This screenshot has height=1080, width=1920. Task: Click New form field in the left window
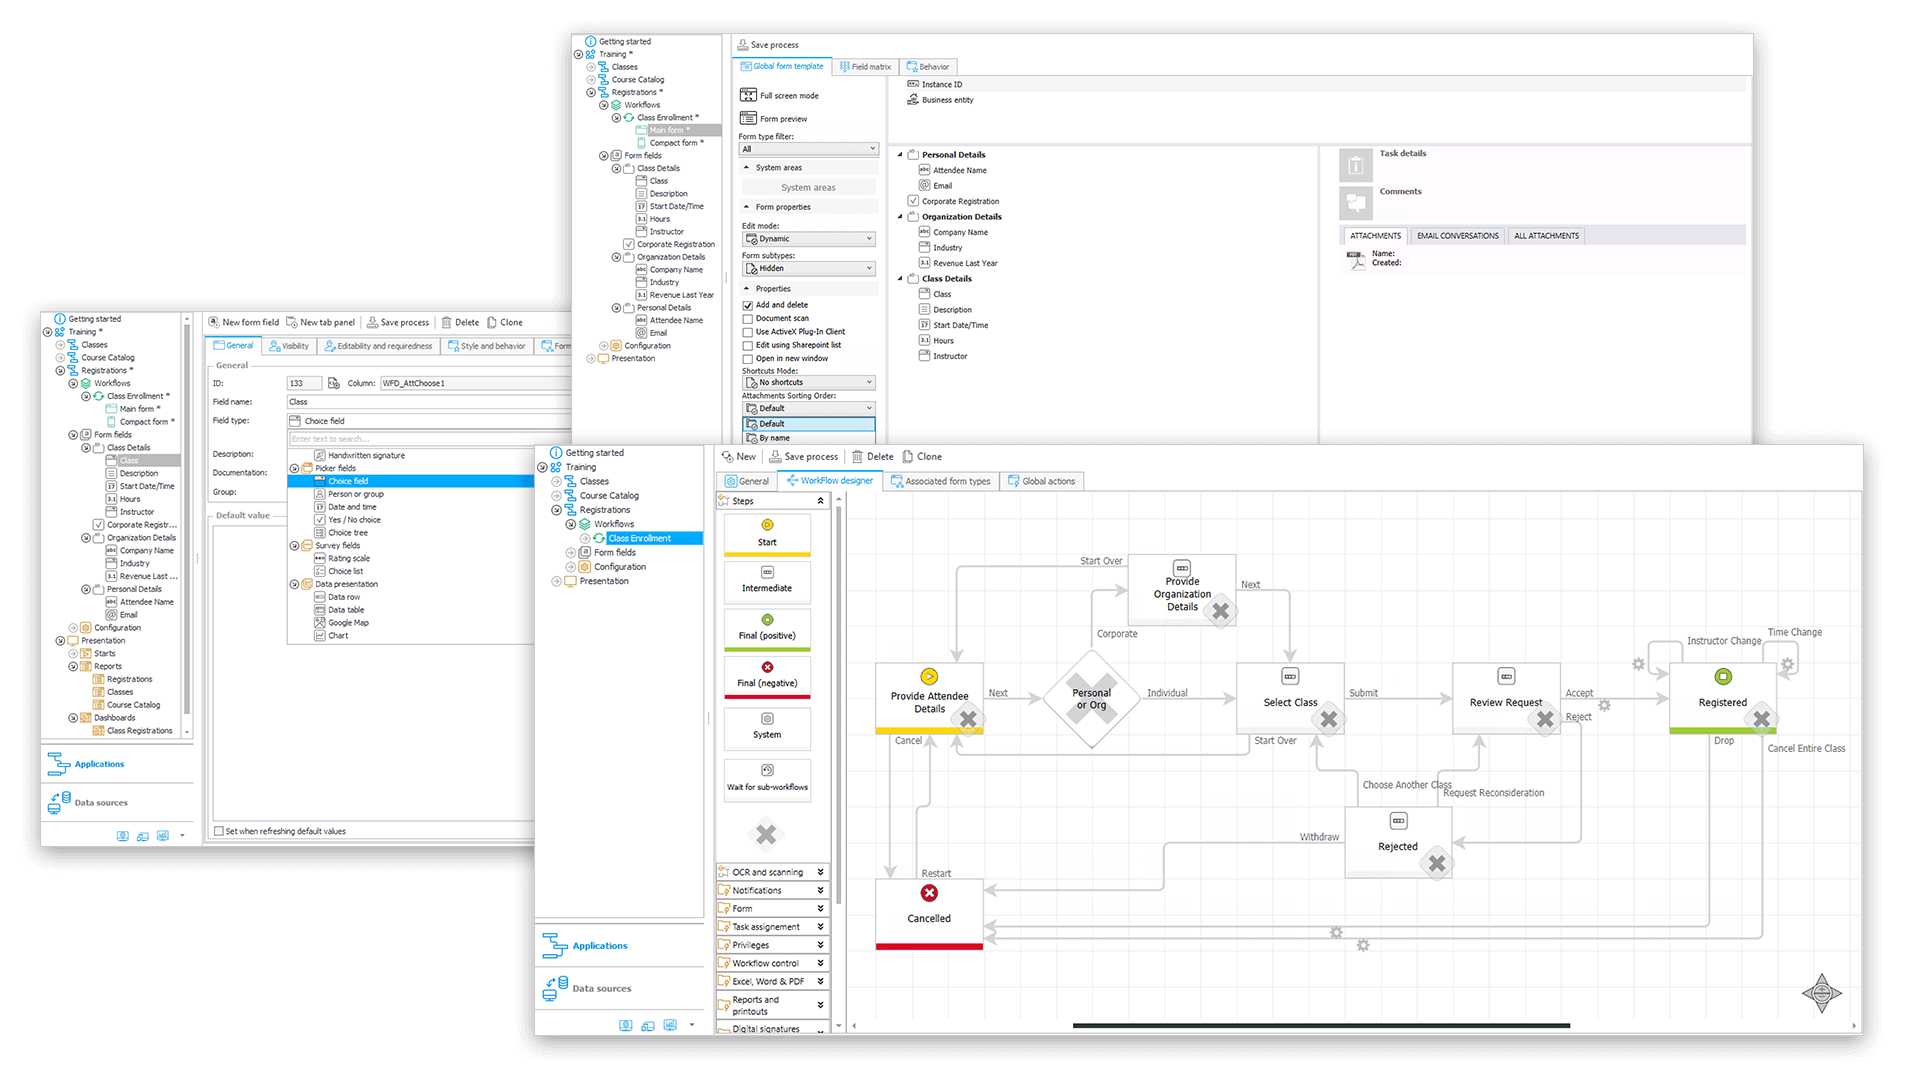(x=243, y=322)
